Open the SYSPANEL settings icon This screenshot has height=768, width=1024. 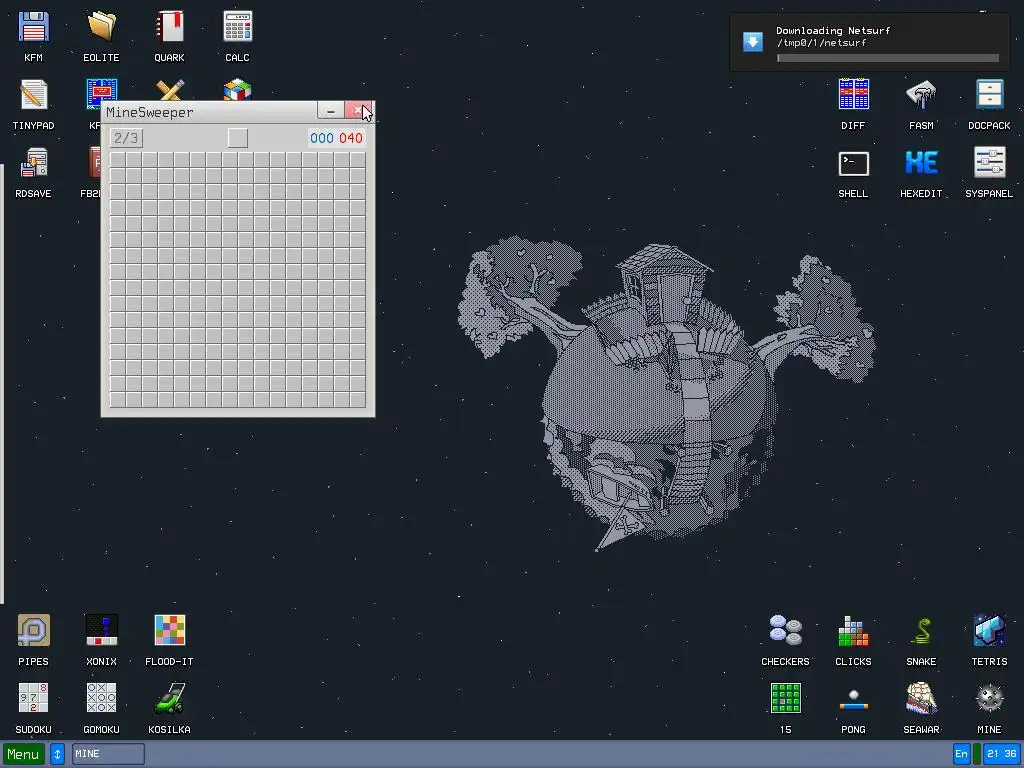point(989,163)
